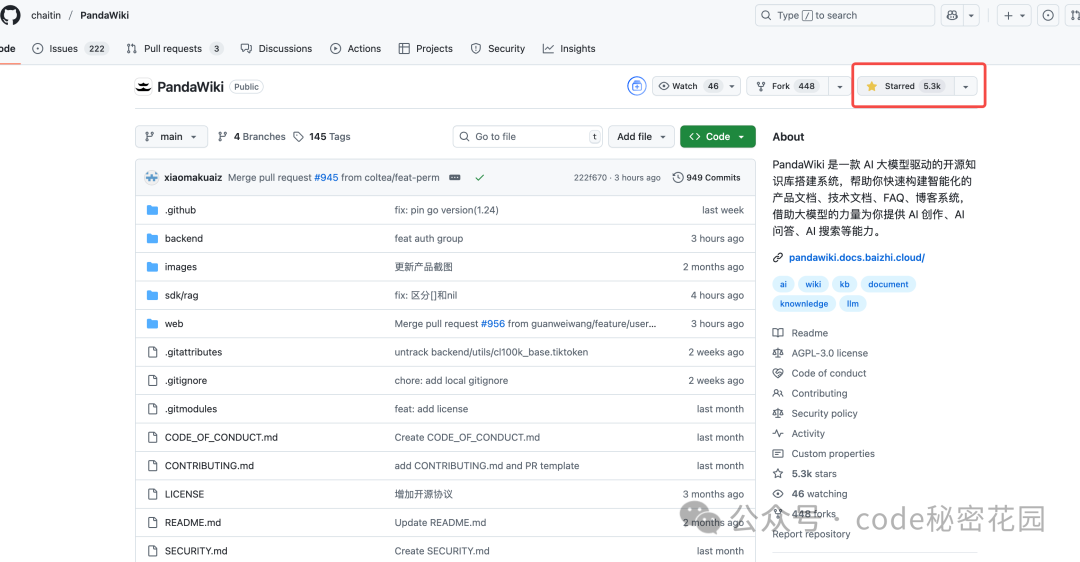Switch to the Discussions tab

click(276, 48)
